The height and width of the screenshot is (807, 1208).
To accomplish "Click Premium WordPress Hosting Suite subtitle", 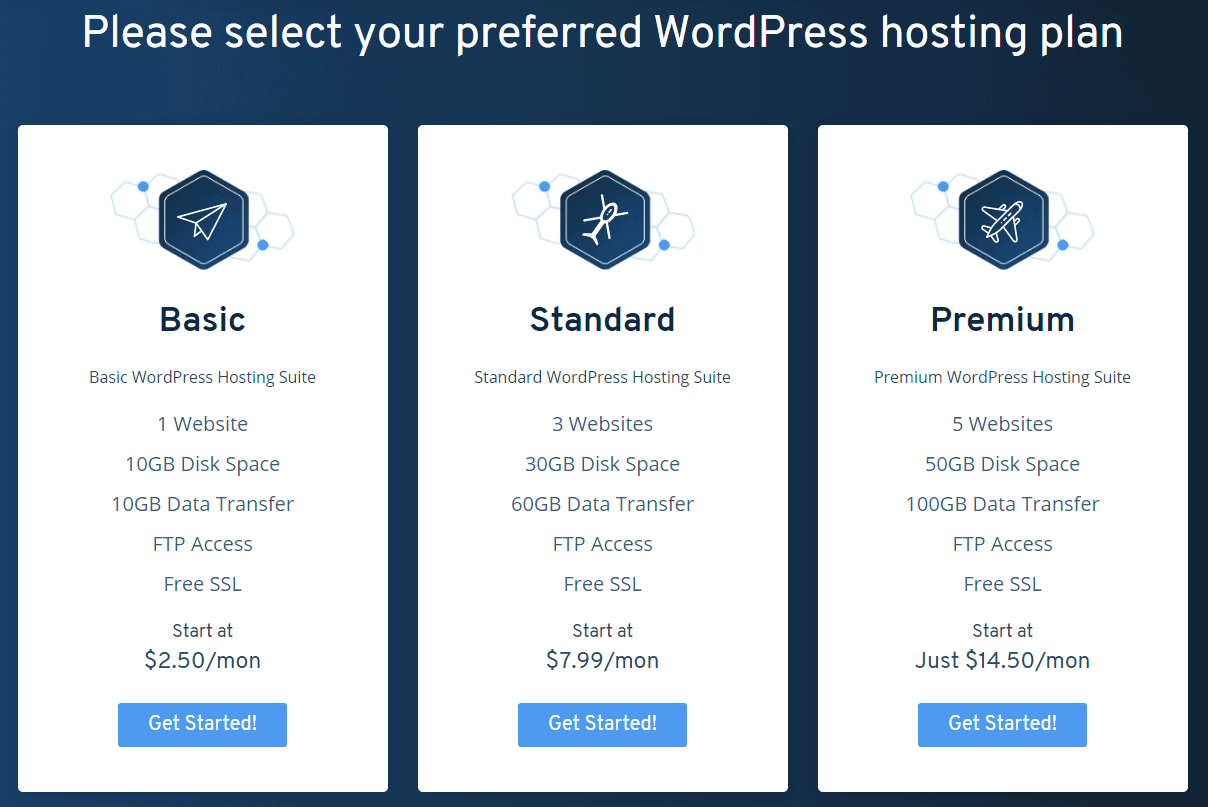I will [x=1002, y=378].
